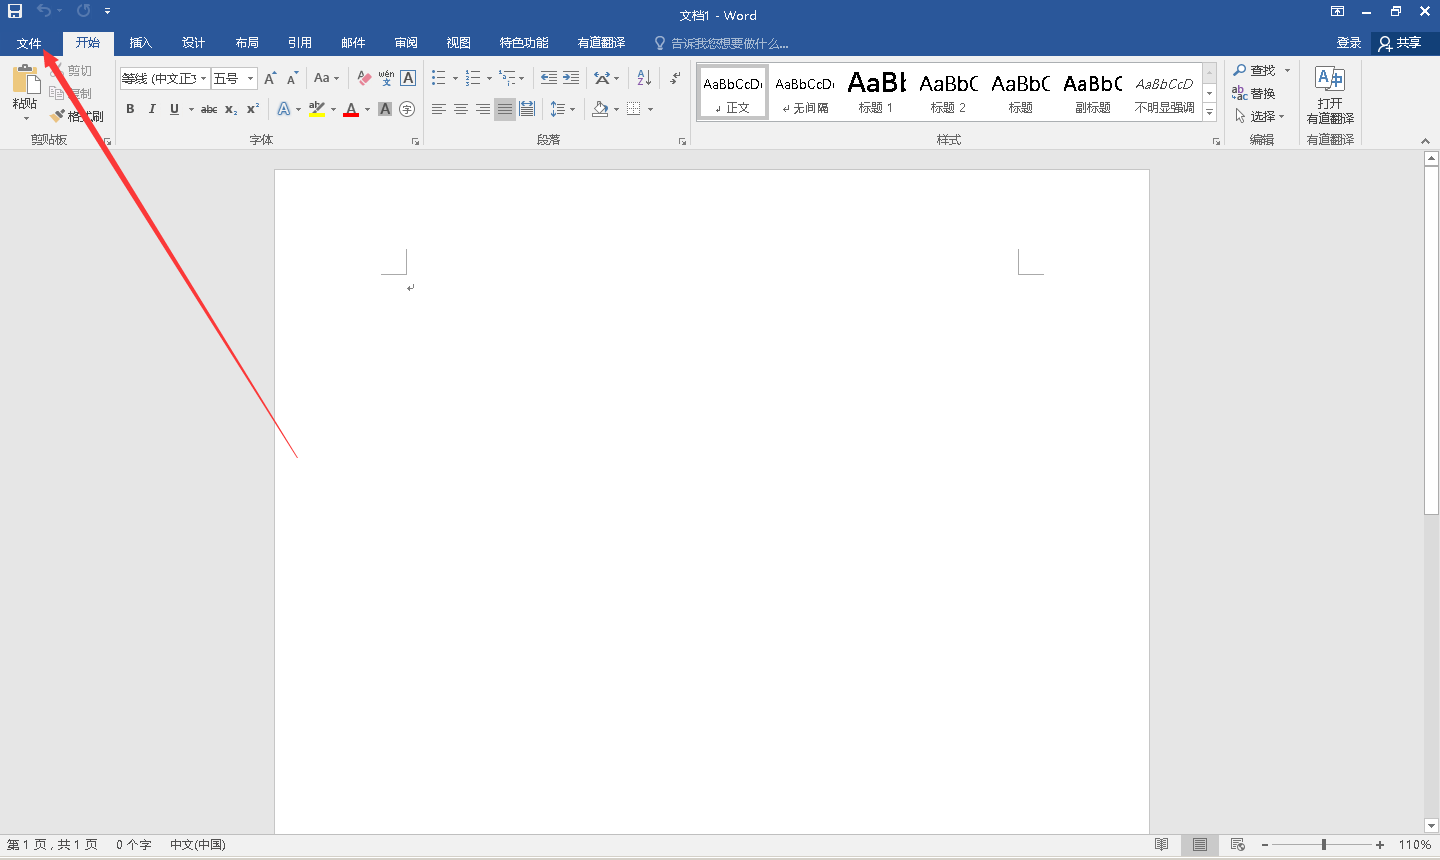This screenshot has width=1440, height=860.
Task: Expand the Bullets list dropdown
Action: [x=455, y=78]
